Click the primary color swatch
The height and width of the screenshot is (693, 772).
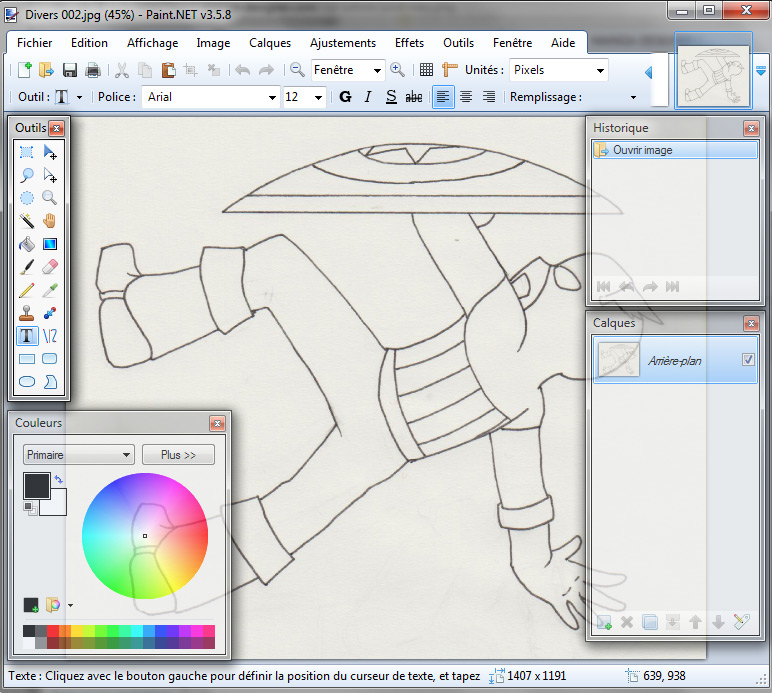36,486
